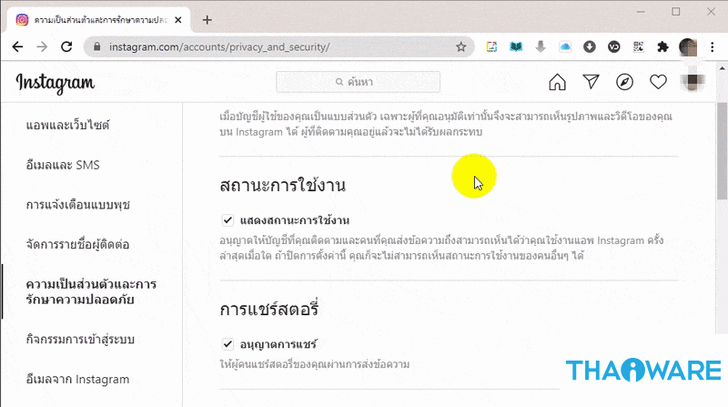The height and width of the screenshot is (407, 728).
Task: Click the สถานะการใช้งาน heading
Action: pyautogui.click(x=282, y=185)
